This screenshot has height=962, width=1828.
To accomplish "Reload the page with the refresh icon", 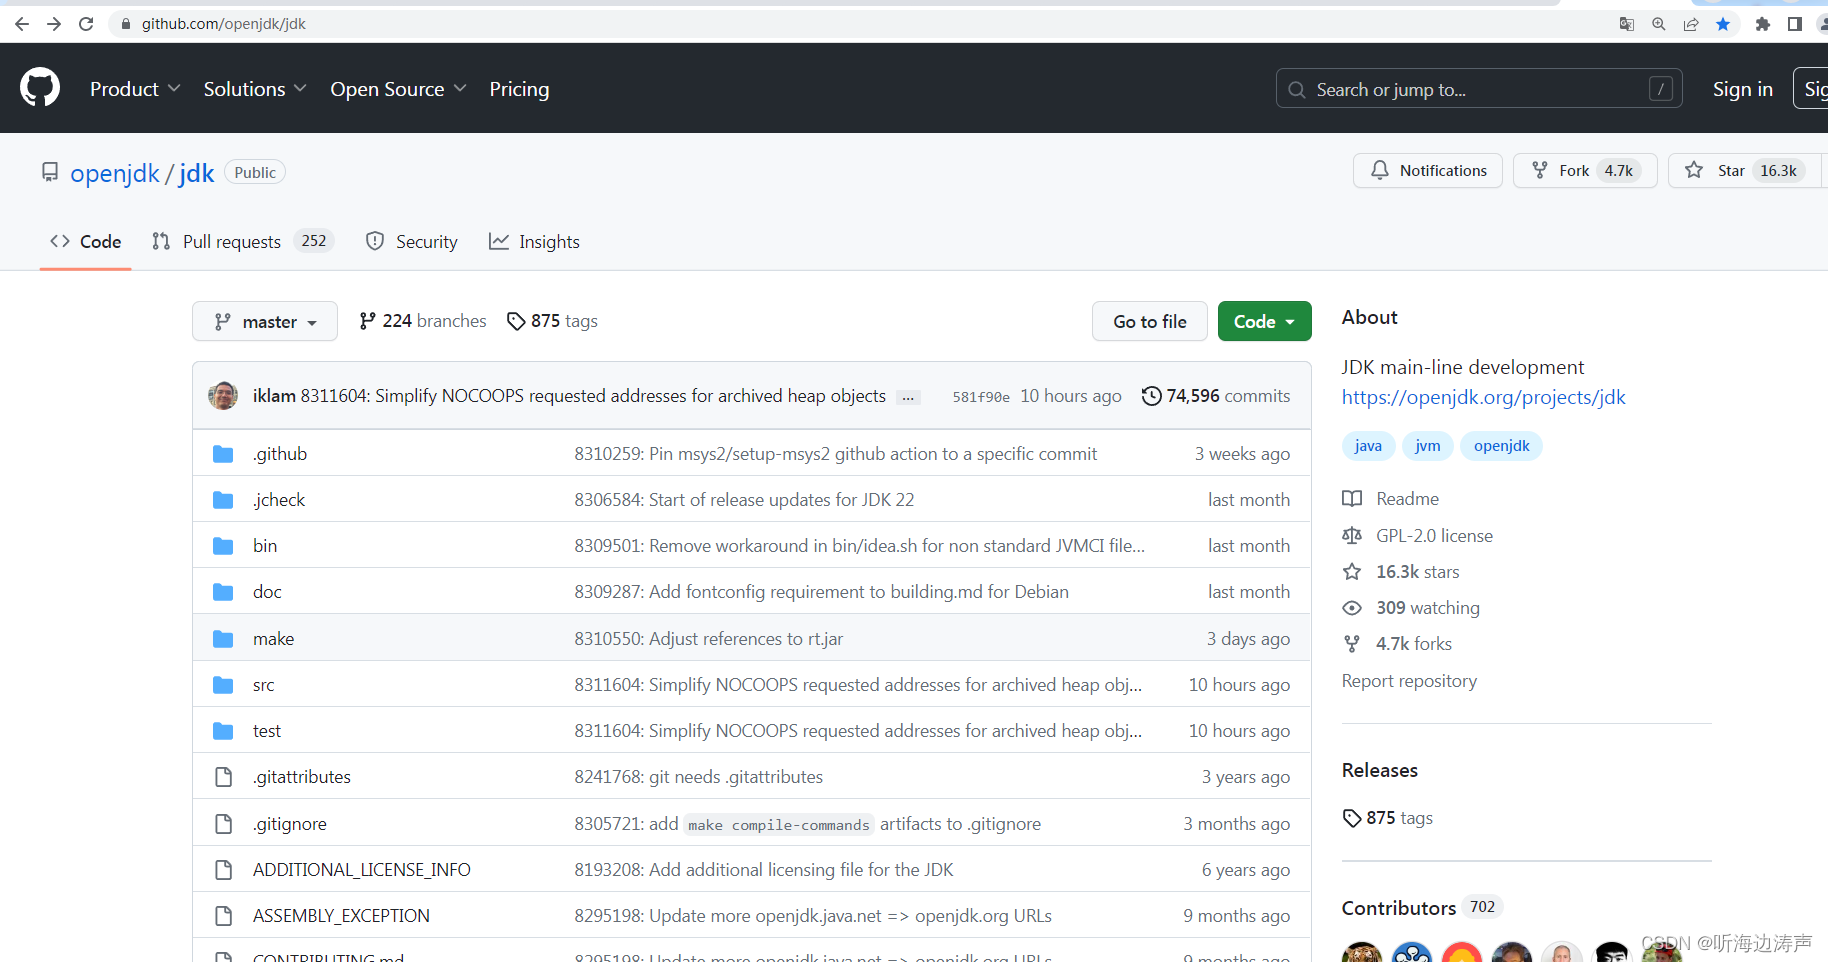I will coord(86,24).
